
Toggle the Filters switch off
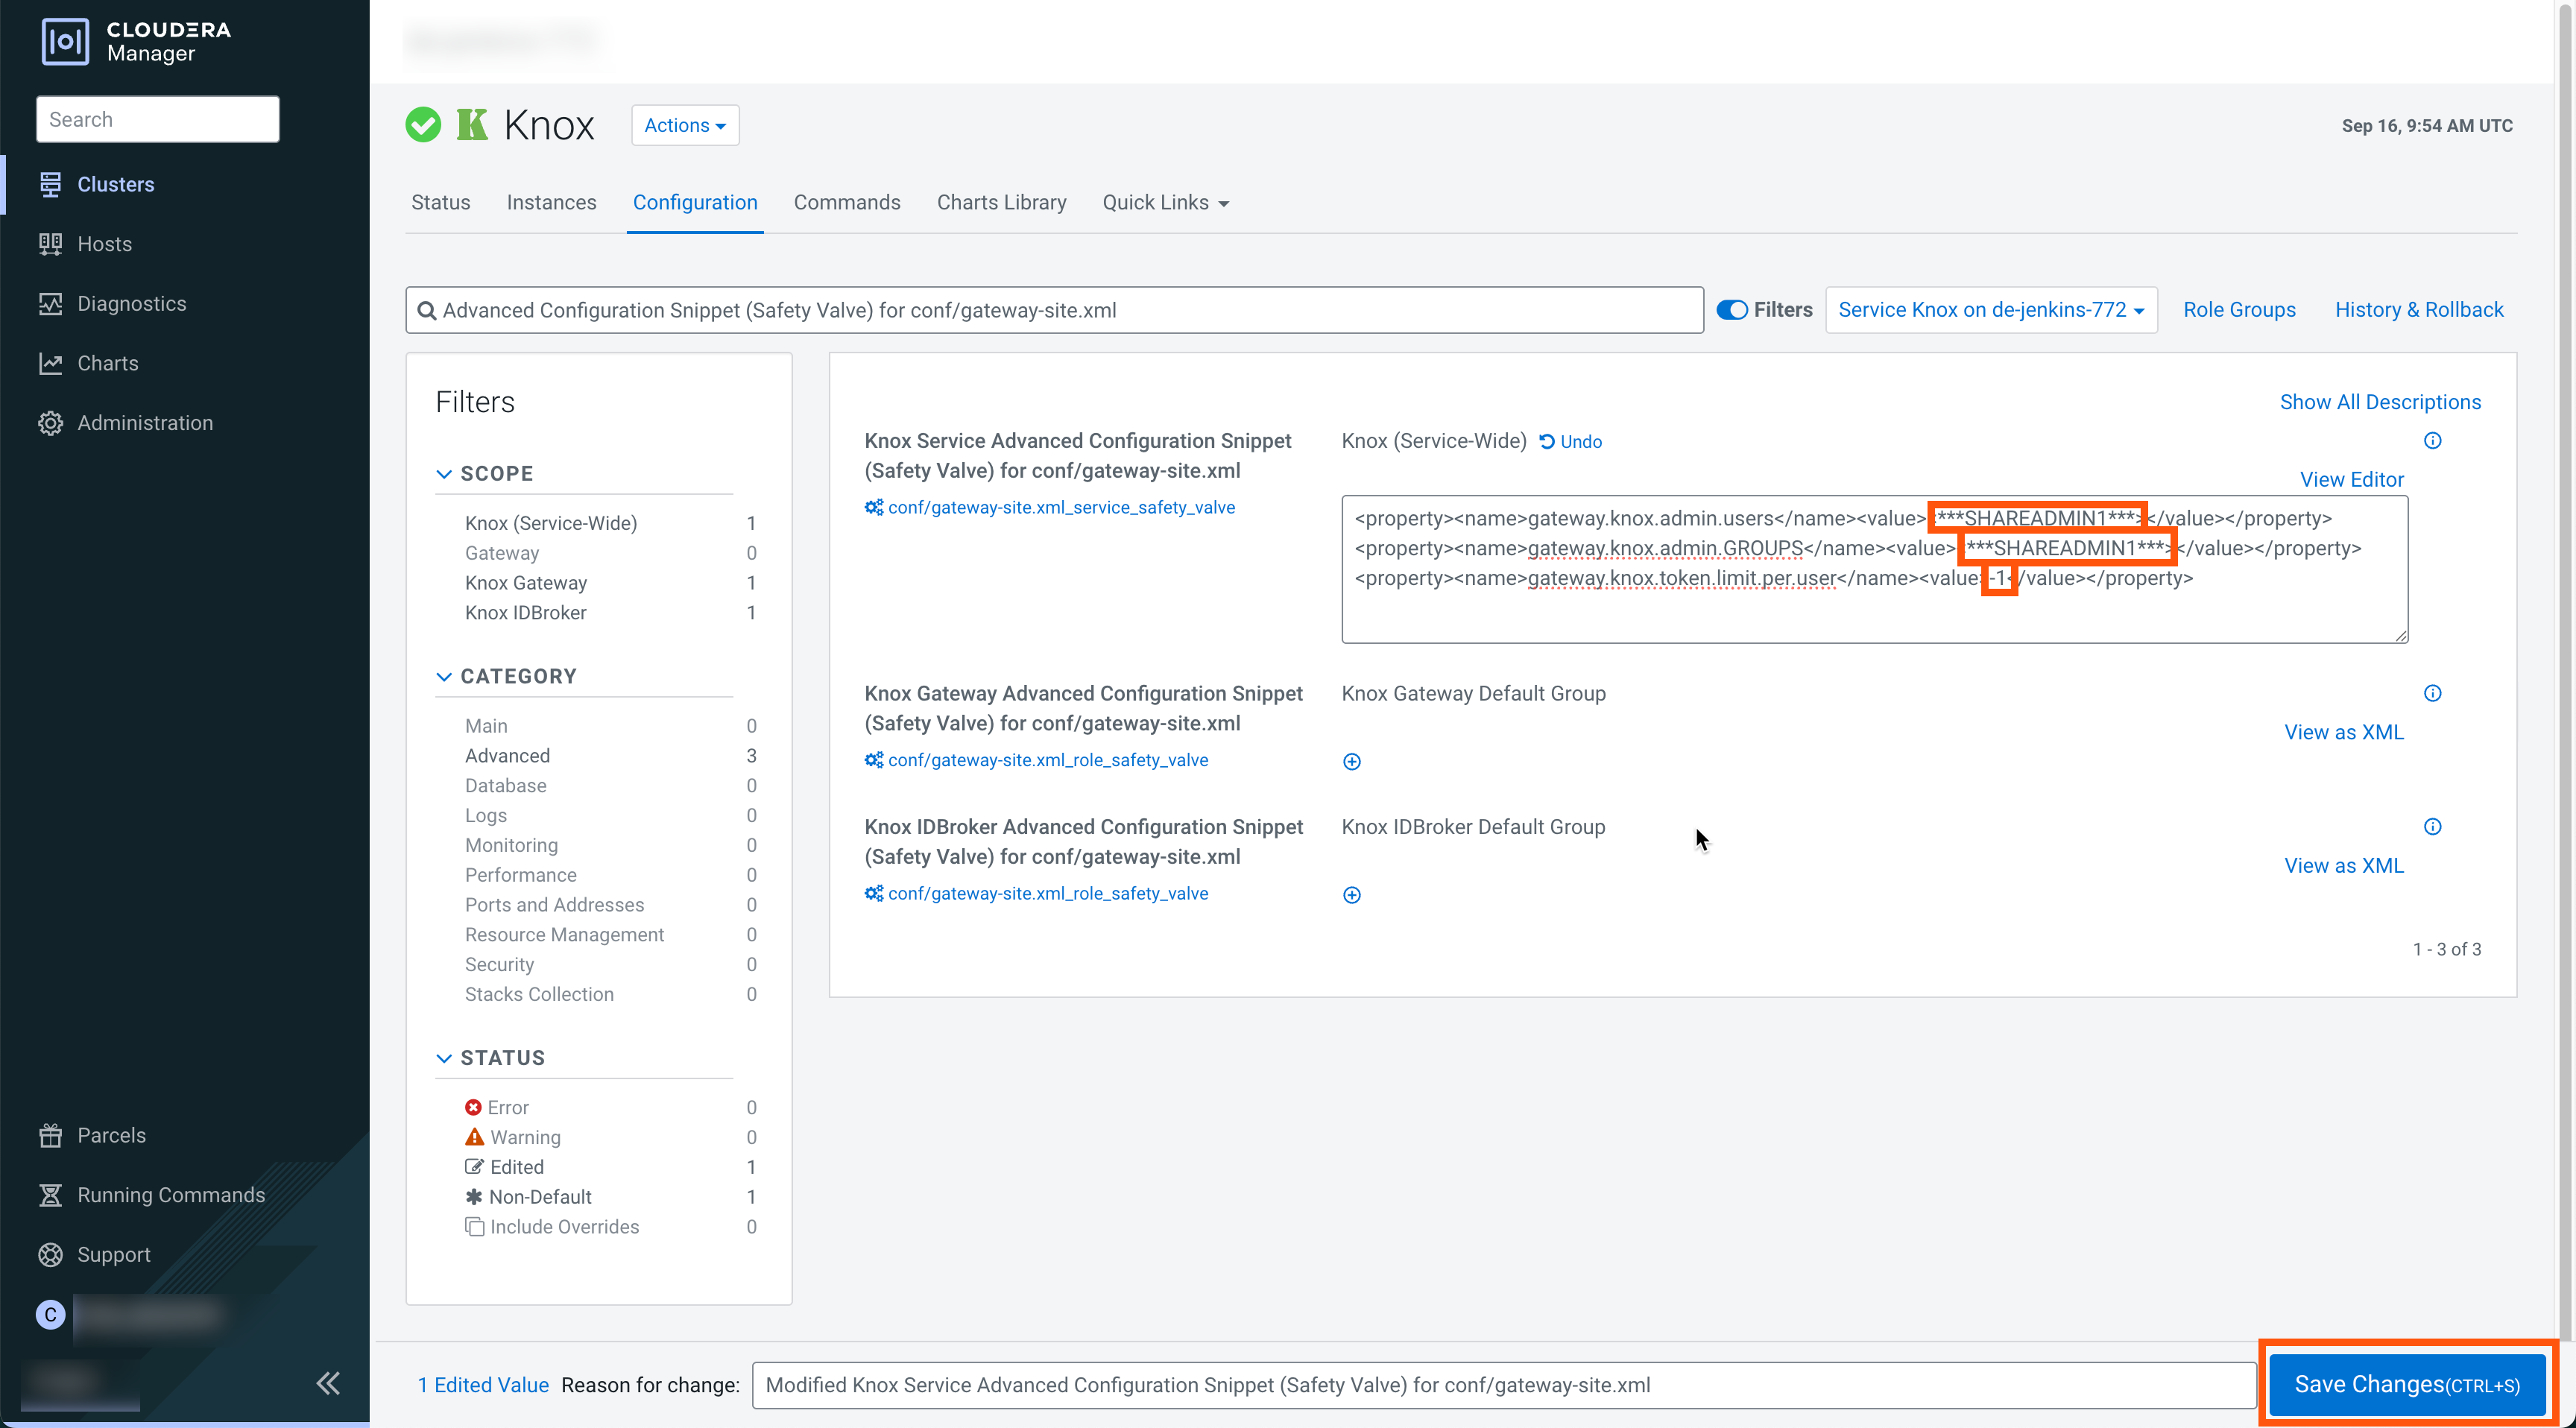point(1732,310)
